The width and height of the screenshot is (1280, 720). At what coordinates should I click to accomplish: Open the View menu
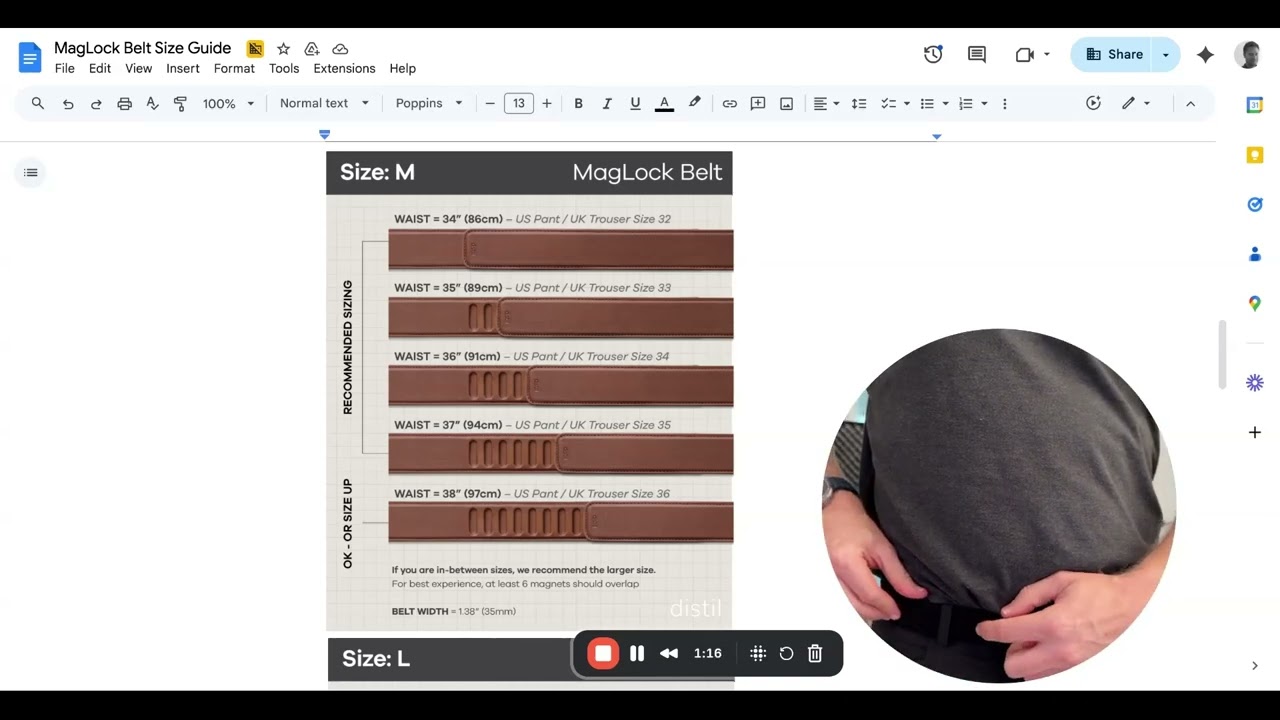pos(139,69)
